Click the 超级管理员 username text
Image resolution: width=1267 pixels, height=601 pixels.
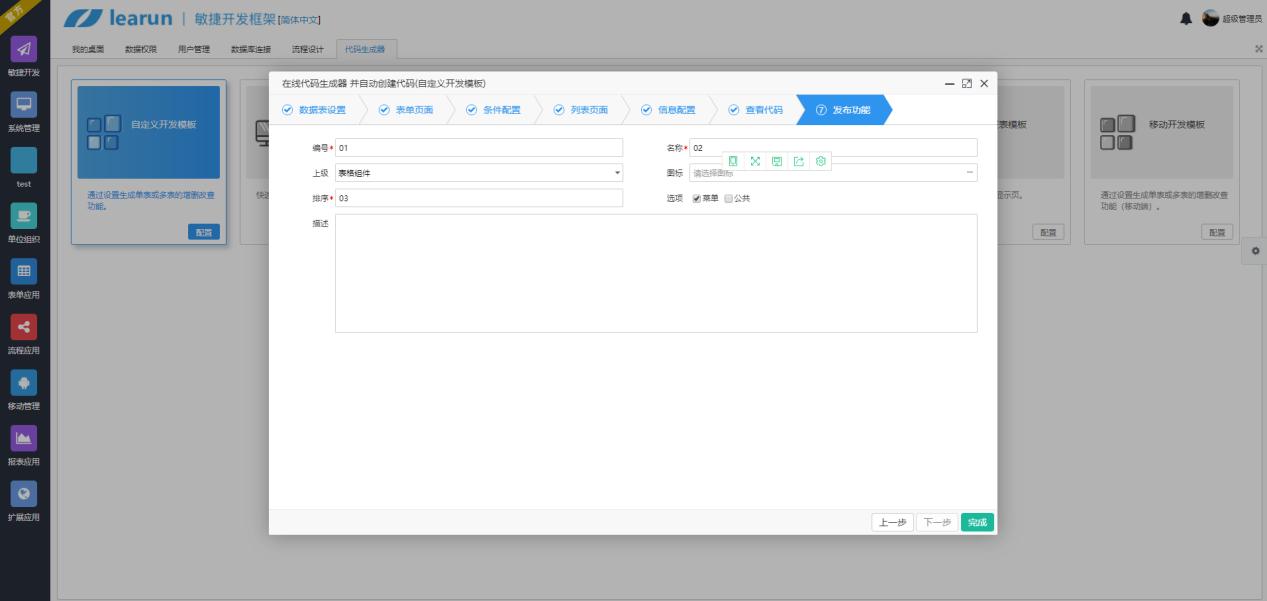[x=1242, y=20]
